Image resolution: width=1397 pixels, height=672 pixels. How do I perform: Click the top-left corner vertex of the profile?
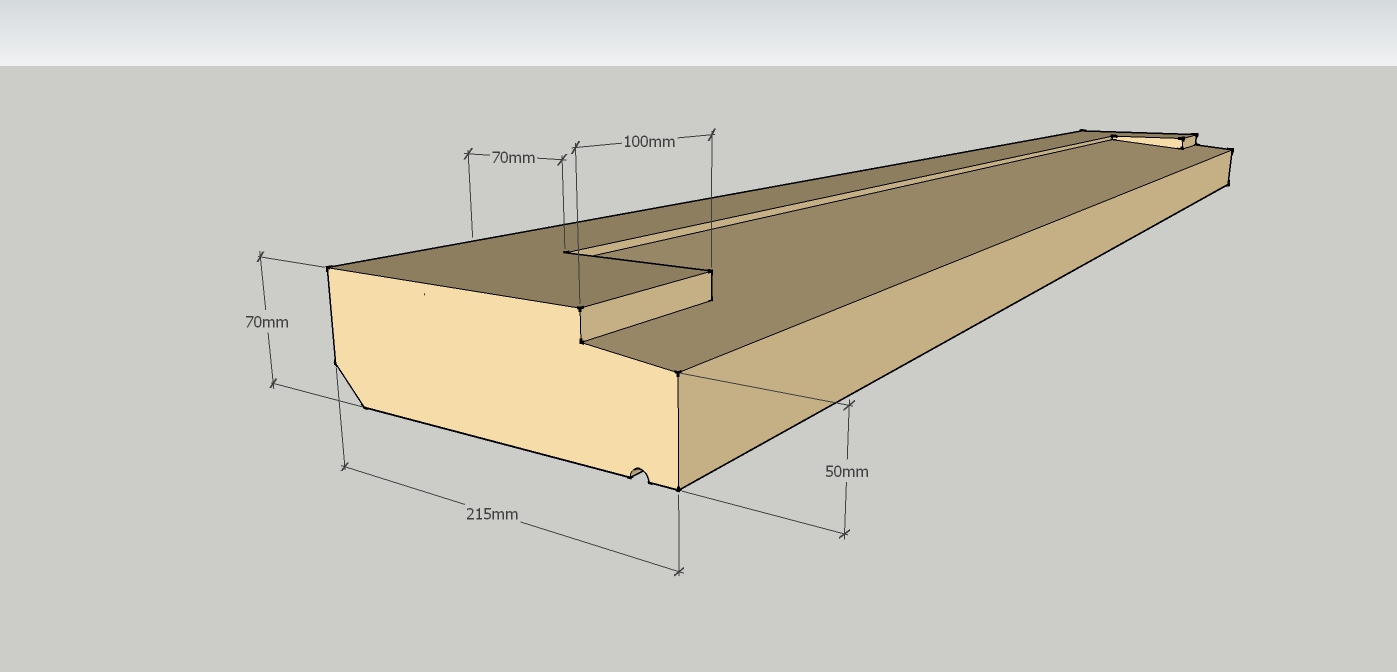330,268
